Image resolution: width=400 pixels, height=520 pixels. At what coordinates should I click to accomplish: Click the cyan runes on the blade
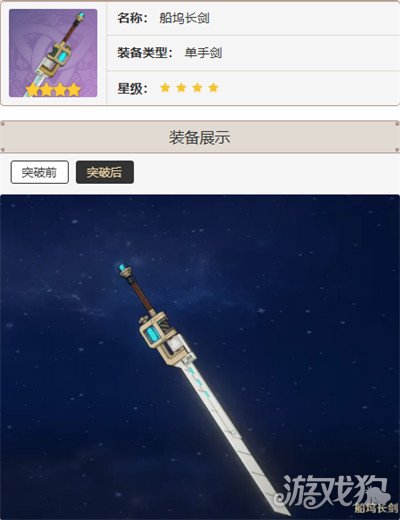199,382
